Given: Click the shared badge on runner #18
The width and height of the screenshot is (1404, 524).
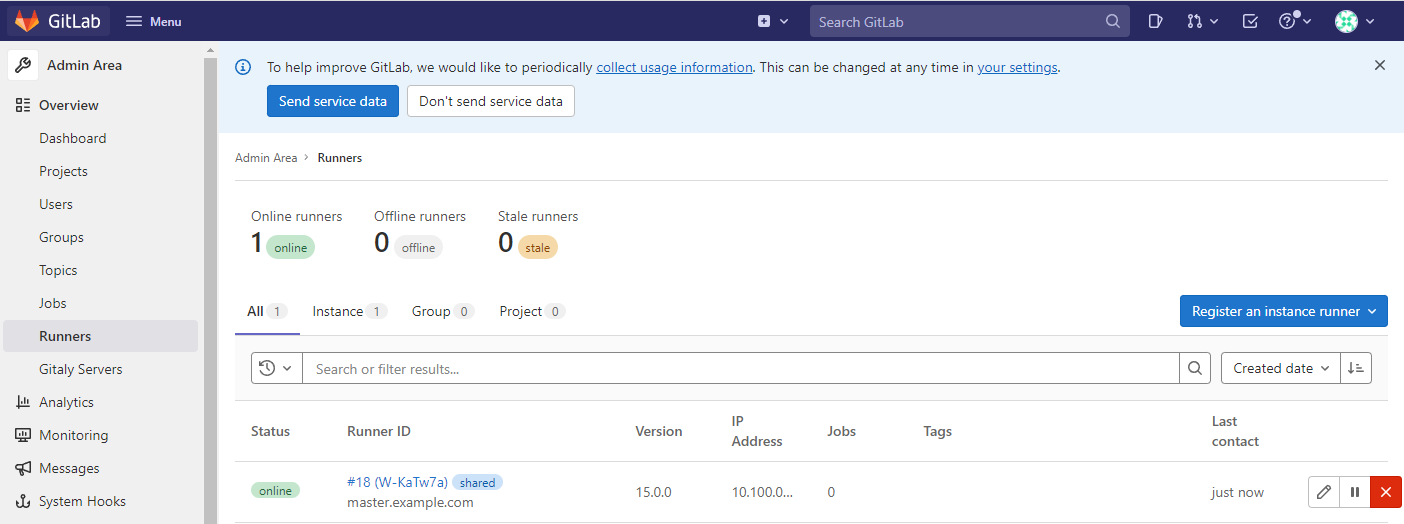Looking at the screenshot, I should click(x=477, y=482).
